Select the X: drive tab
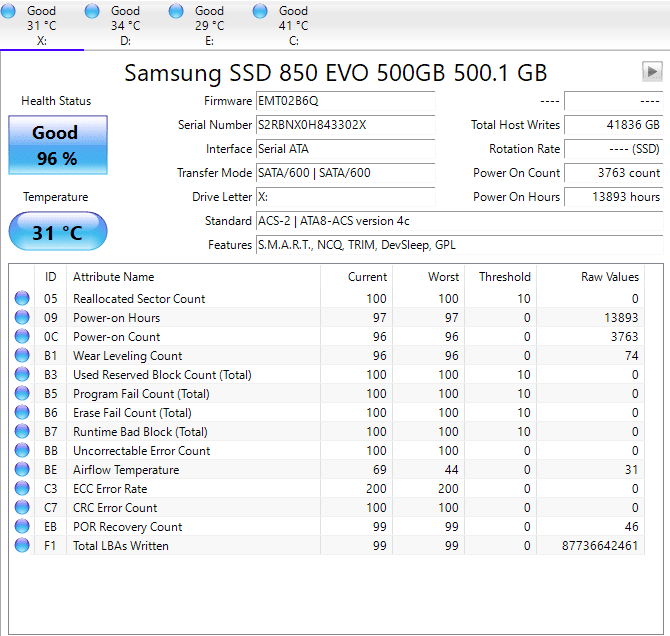The height and width of the screenshot is (636, 670). point(42,25)
